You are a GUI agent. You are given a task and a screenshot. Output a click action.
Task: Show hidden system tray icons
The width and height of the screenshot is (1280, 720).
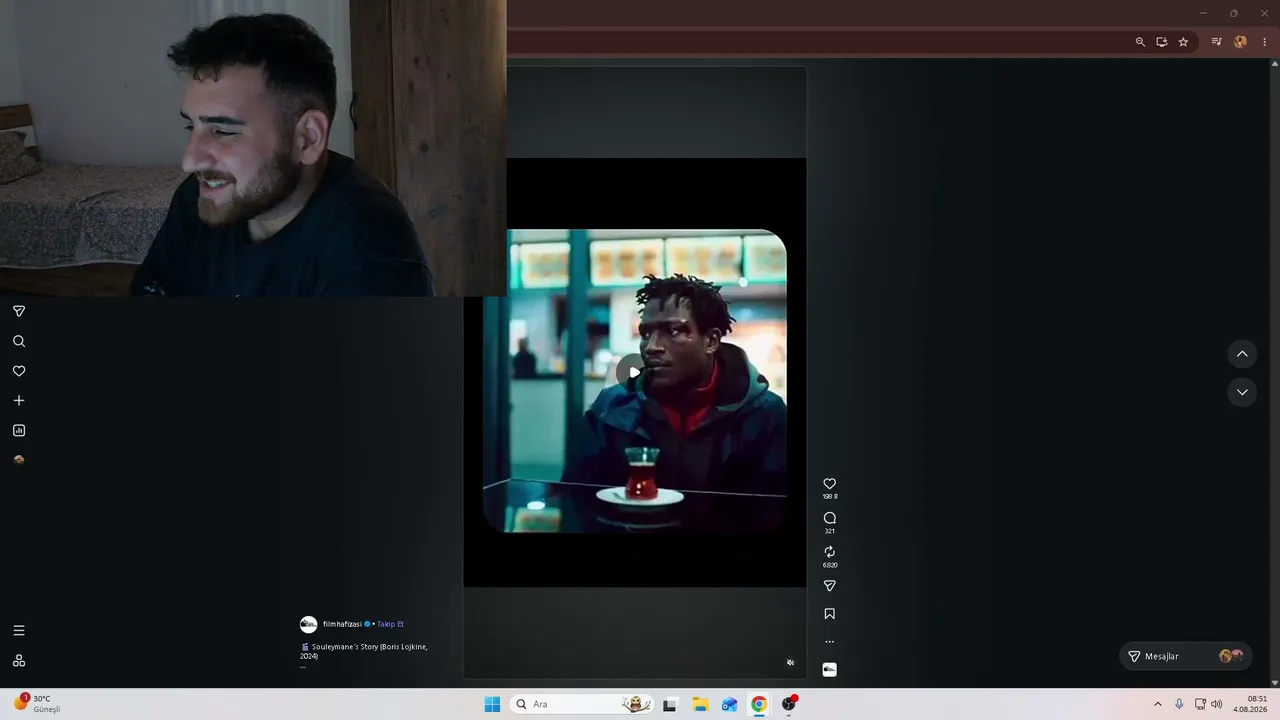(1158, 704)
